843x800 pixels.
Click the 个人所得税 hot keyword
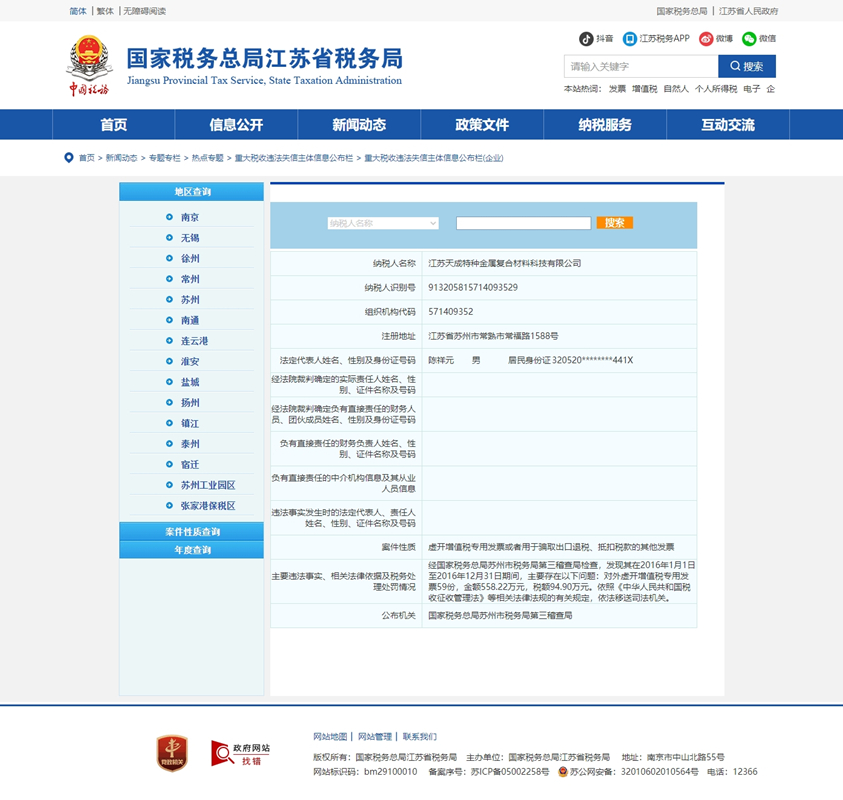716,89
